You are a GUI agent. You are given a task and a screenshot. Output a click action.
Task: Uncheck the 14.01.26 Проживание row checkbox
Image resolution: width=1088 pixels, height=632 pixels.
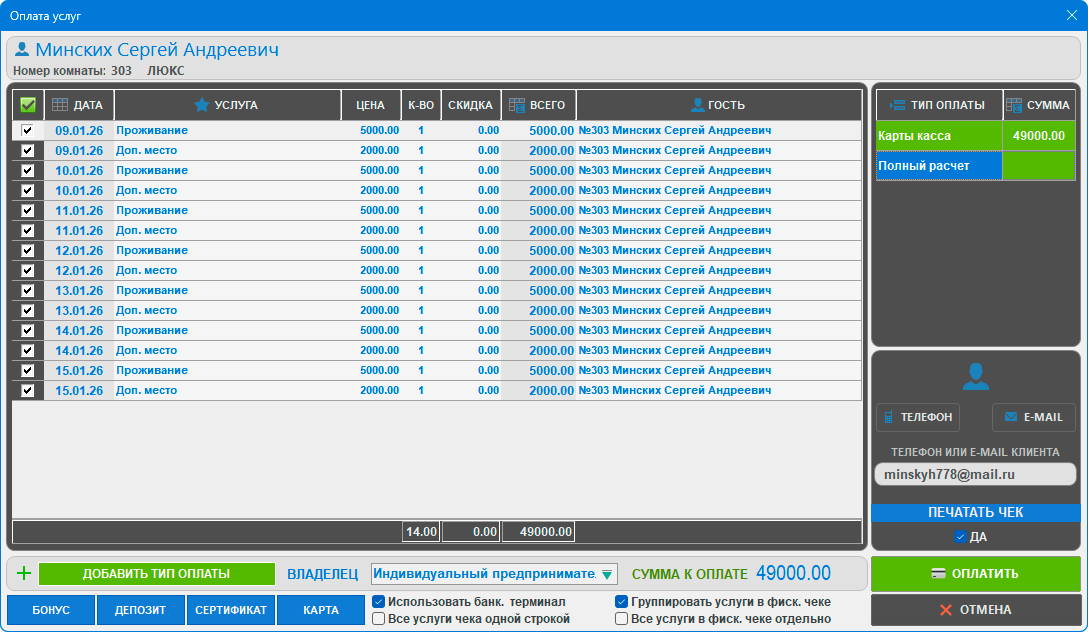pyautogui.click(x=28, y=330)
